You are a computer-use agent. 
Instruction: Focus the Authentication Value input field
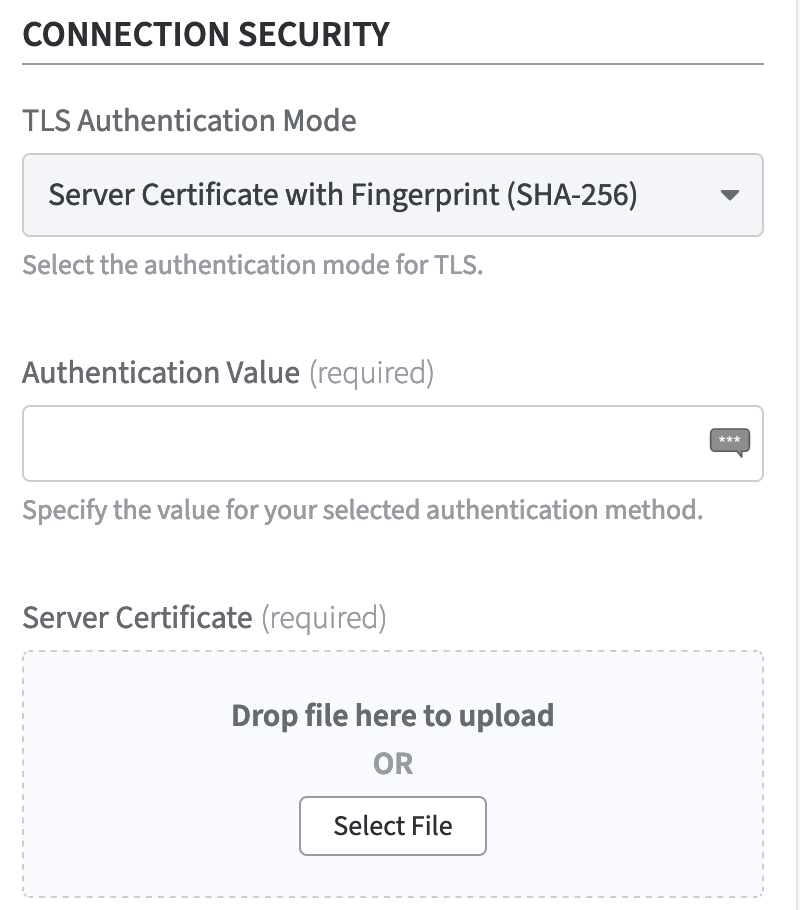pos(360,443)
